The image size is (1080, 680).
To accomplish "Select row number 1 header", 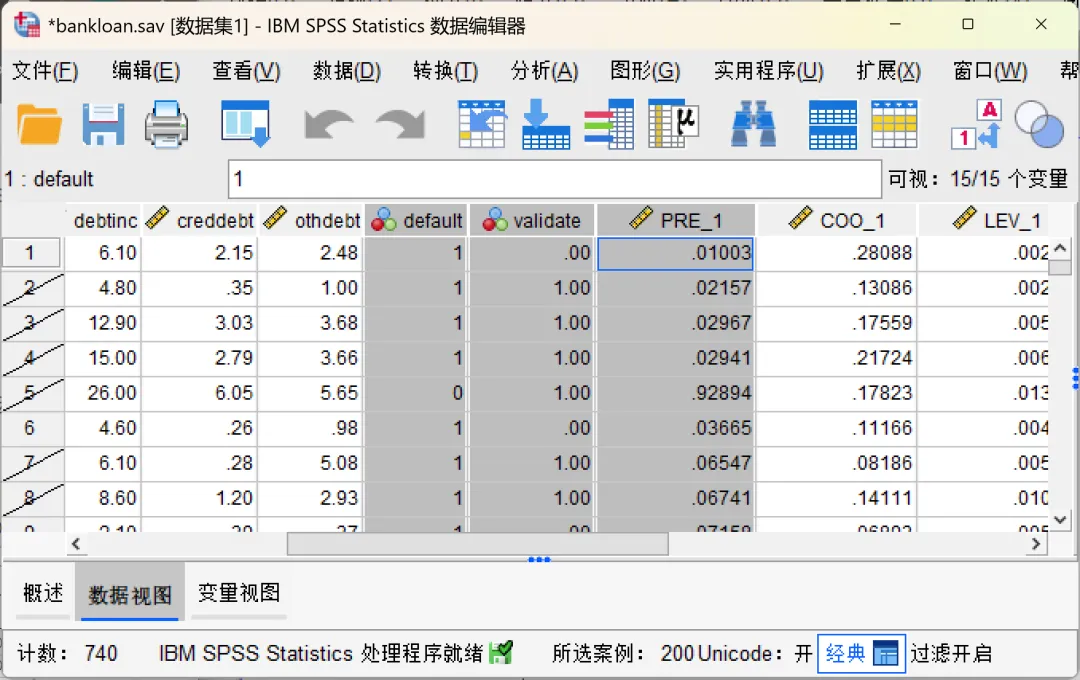I will (x=32, y=253).
